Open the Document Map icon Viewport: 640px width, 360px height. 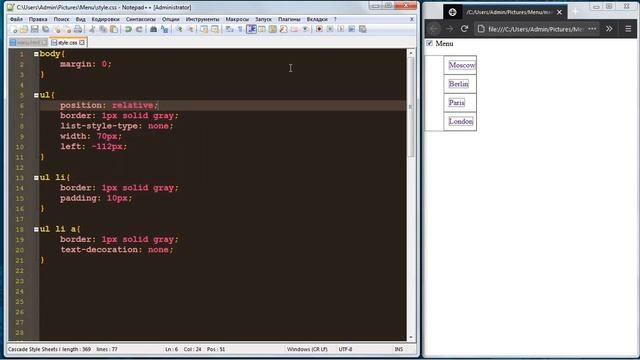click(273, 29)
